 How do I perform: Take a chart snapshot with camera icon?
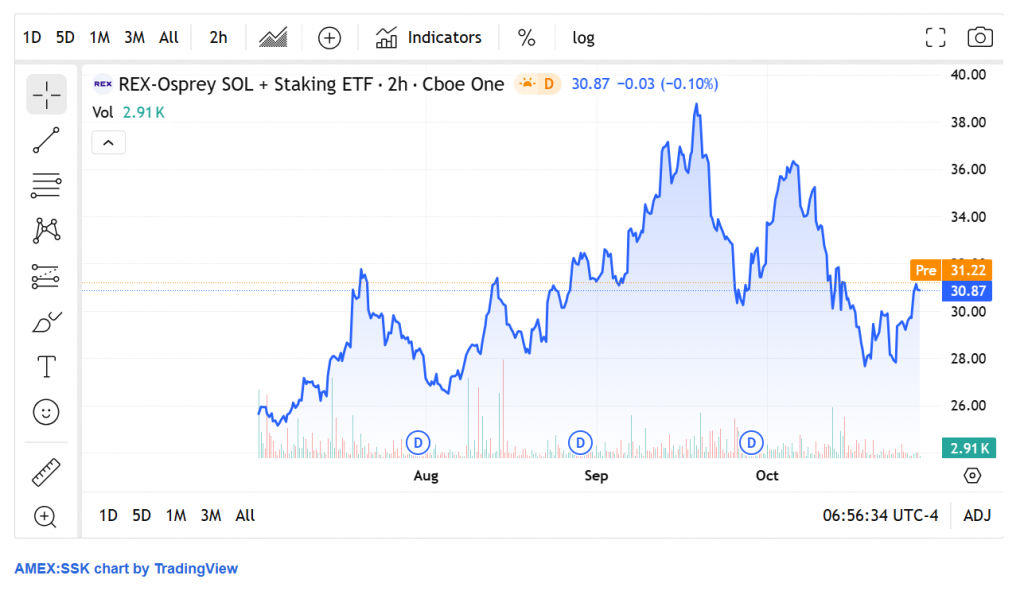pos(979,38)
